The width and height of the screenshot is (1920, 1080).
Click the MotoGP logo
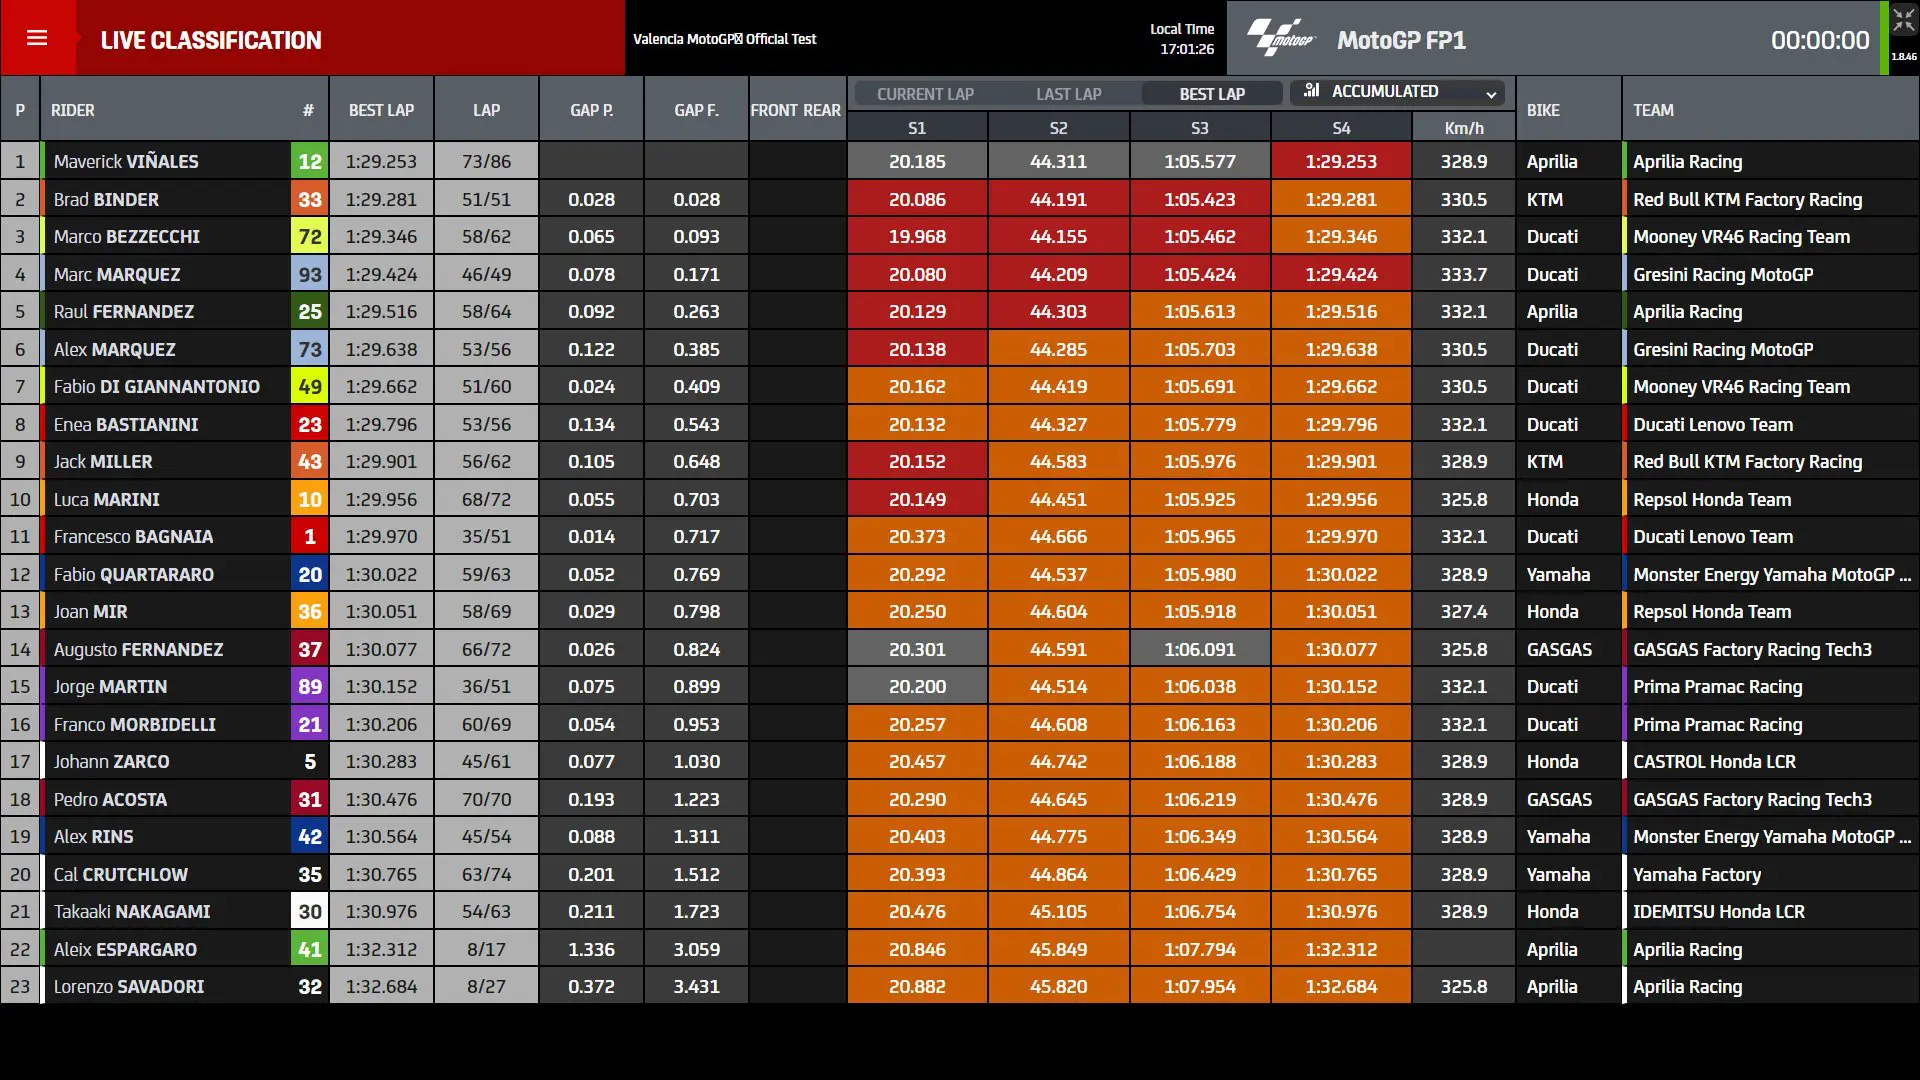pyautogui.click(x=1281, y=38)
